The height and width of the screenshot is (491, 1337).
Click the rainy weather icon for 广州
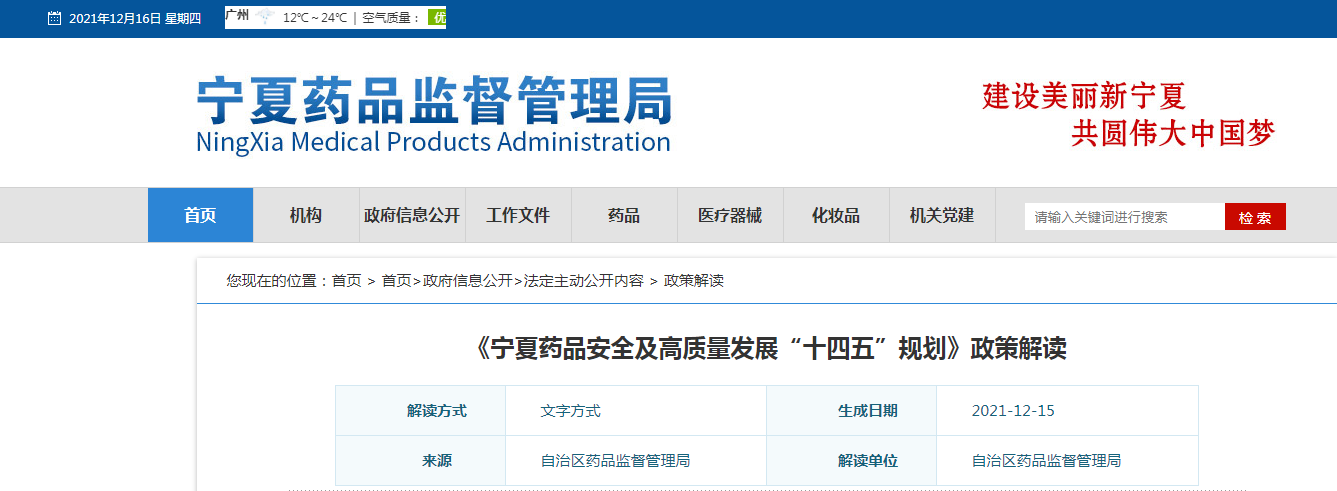click(x=264, y=17)
